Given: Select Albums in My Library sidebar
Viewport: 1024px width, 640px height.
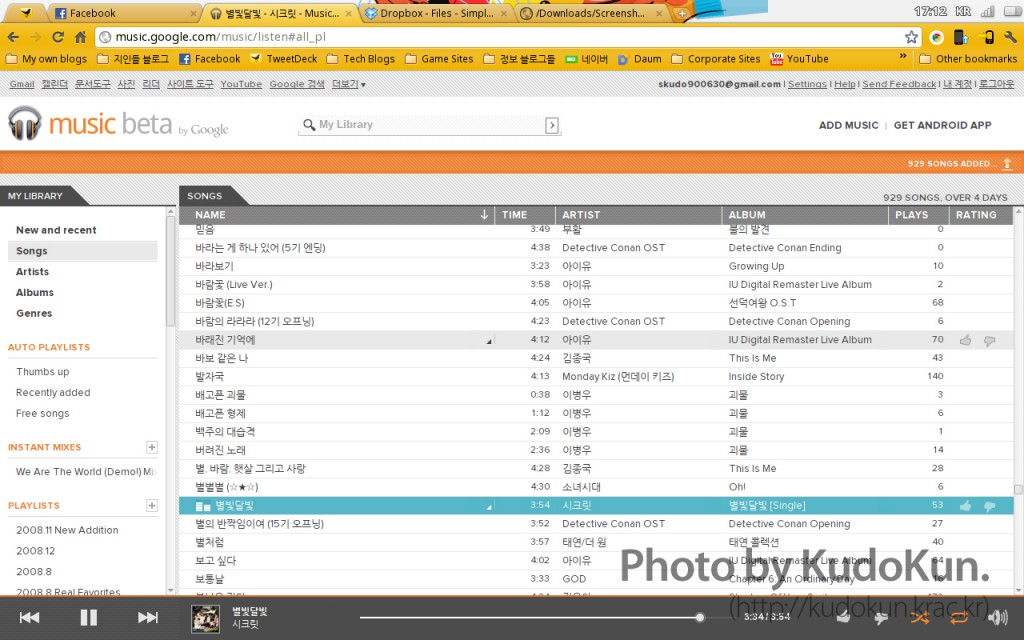Looking at the screenshot, I should [35, 293].
